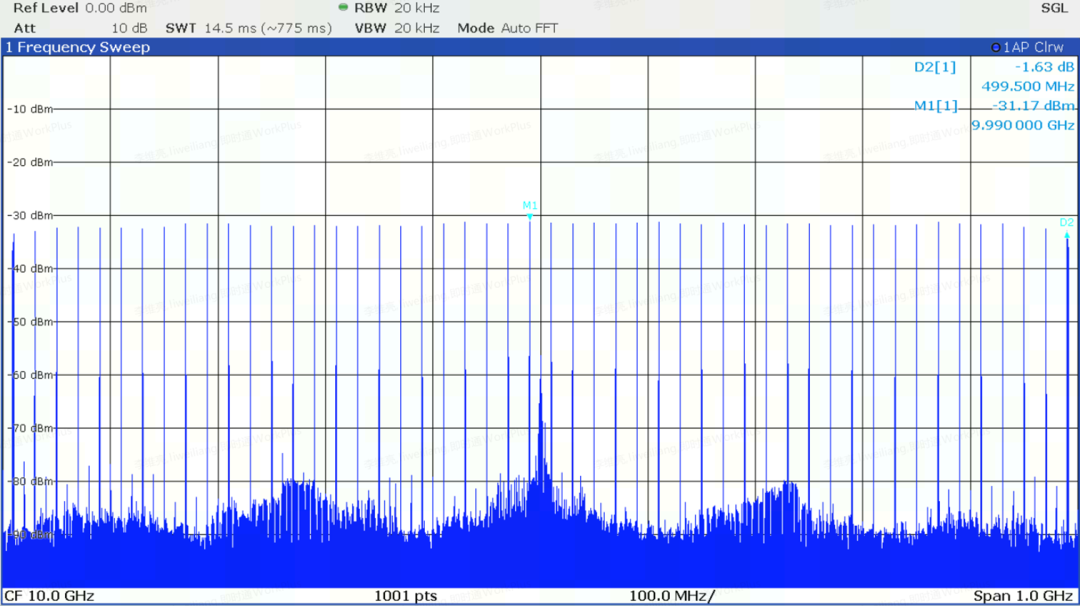Viewport: 1080px width, 606px height.
Task: Open the RBW 20 kHz setting
Action: tap(397, 8)
